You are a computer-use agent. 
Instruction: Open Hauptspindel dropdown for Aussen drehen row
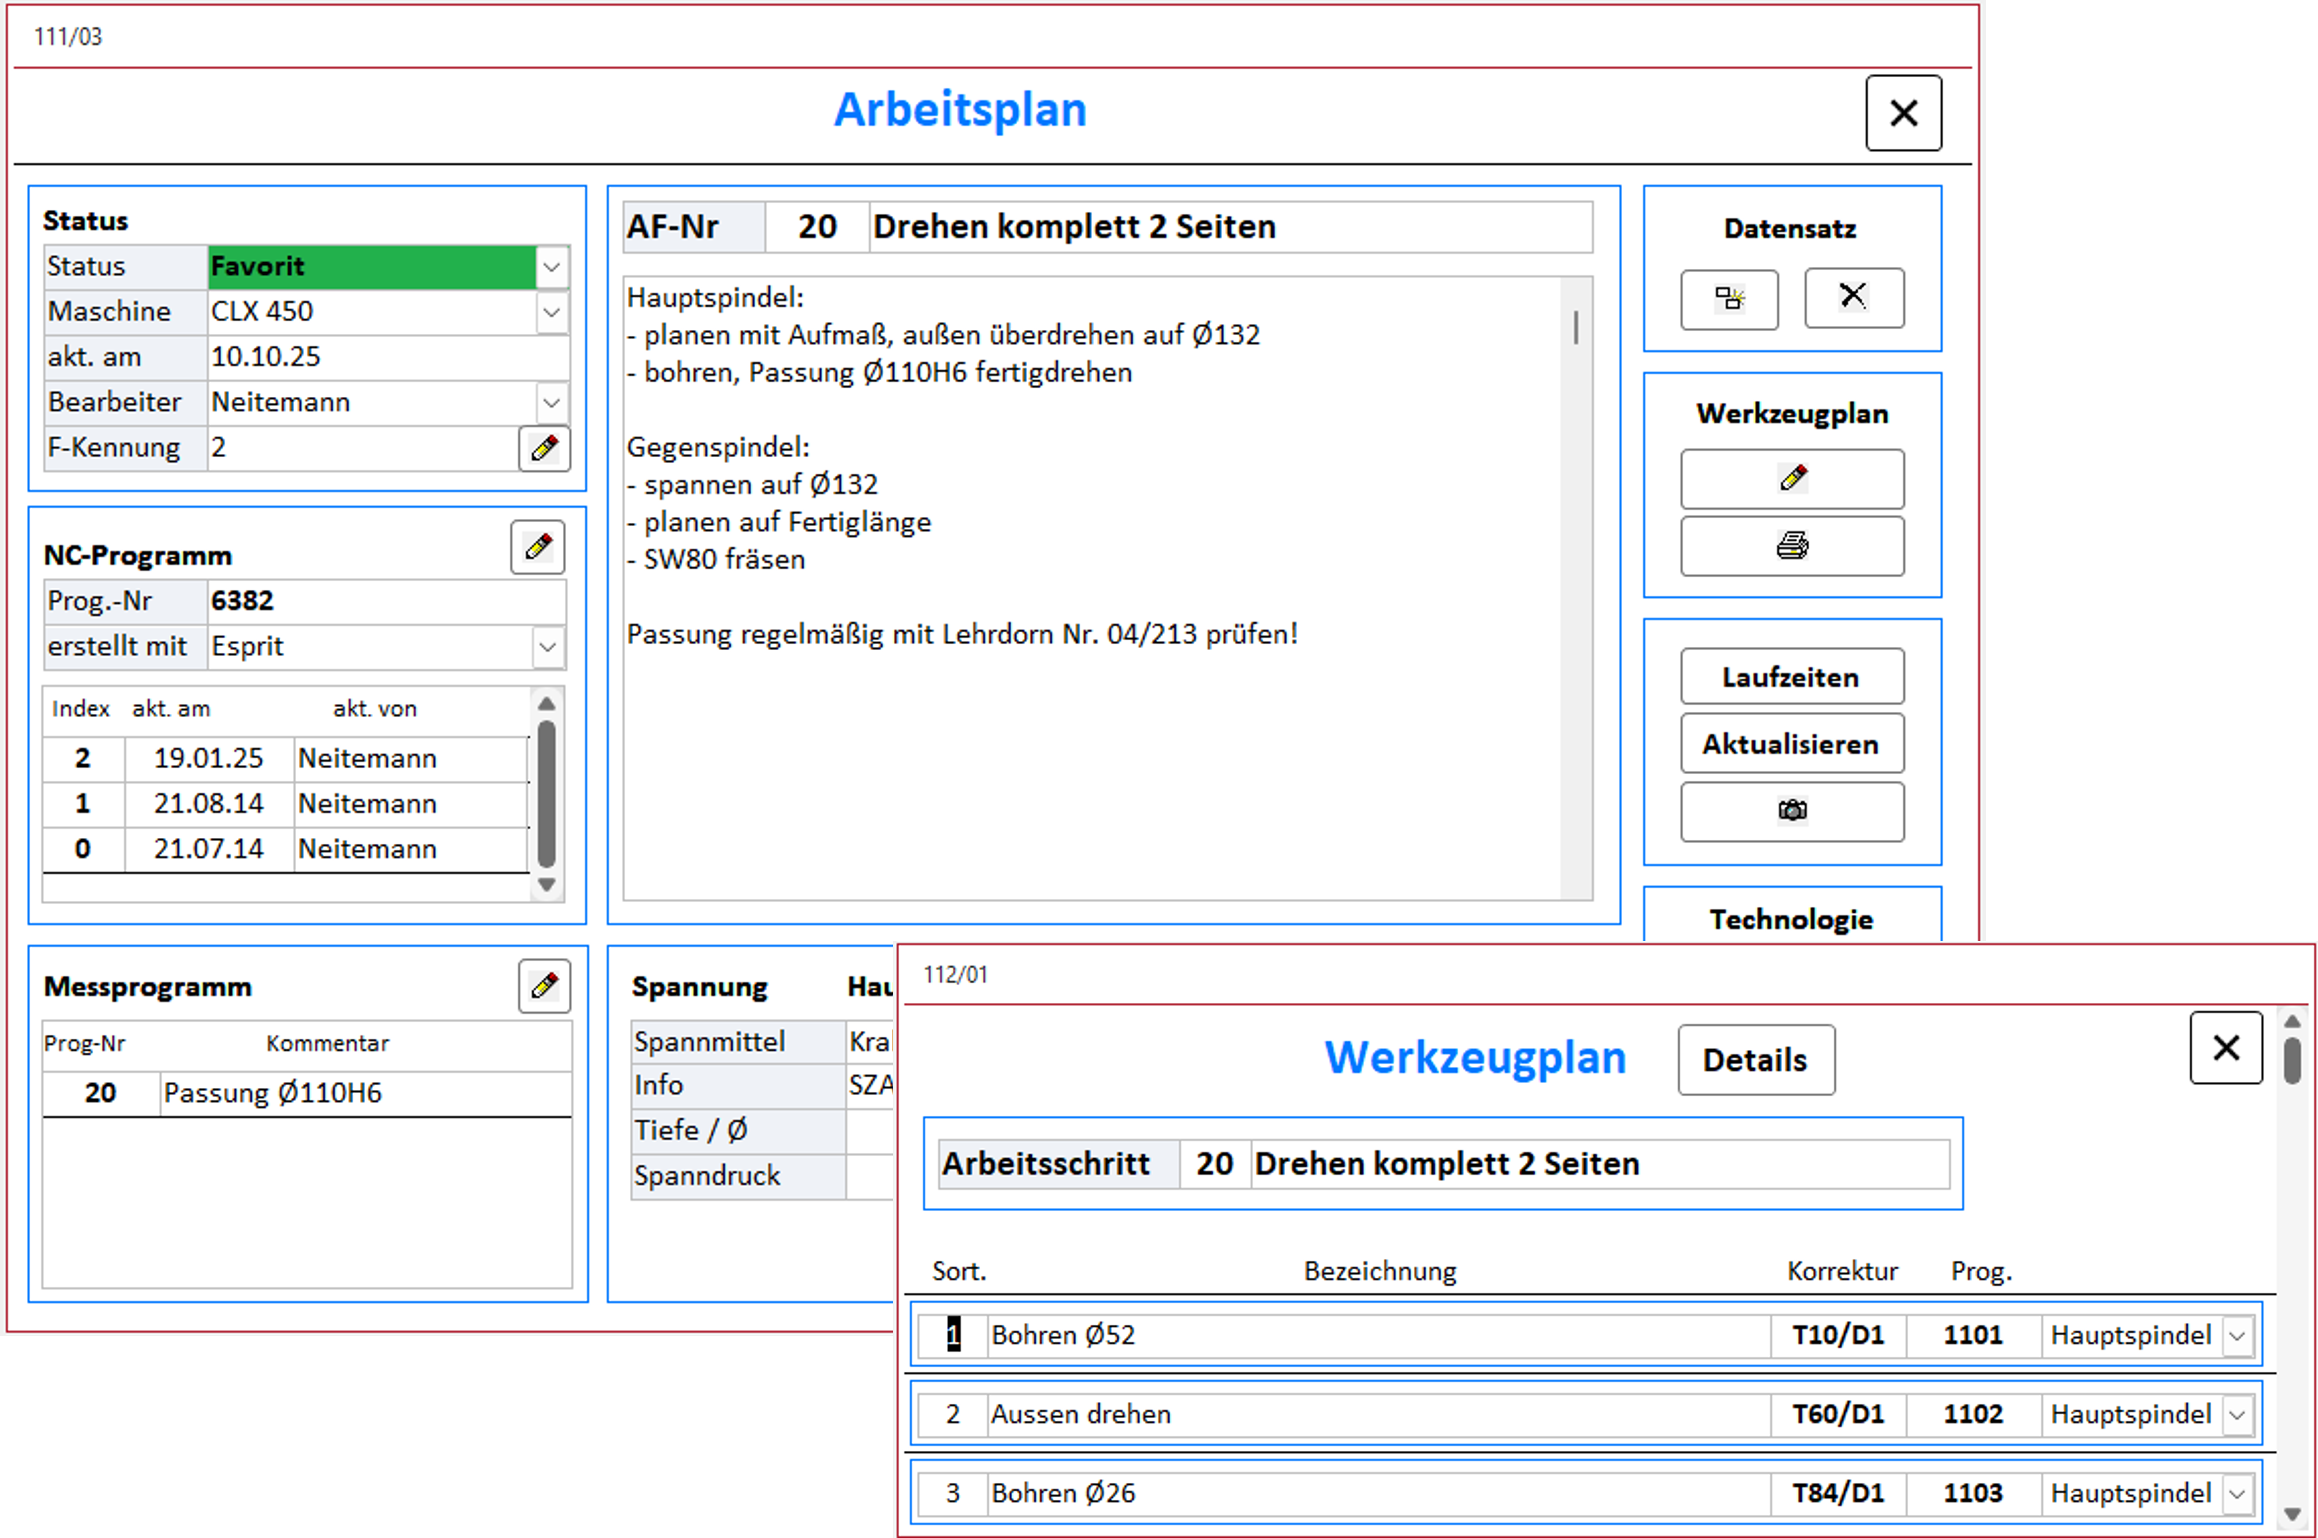(x=2238, y=1414)
